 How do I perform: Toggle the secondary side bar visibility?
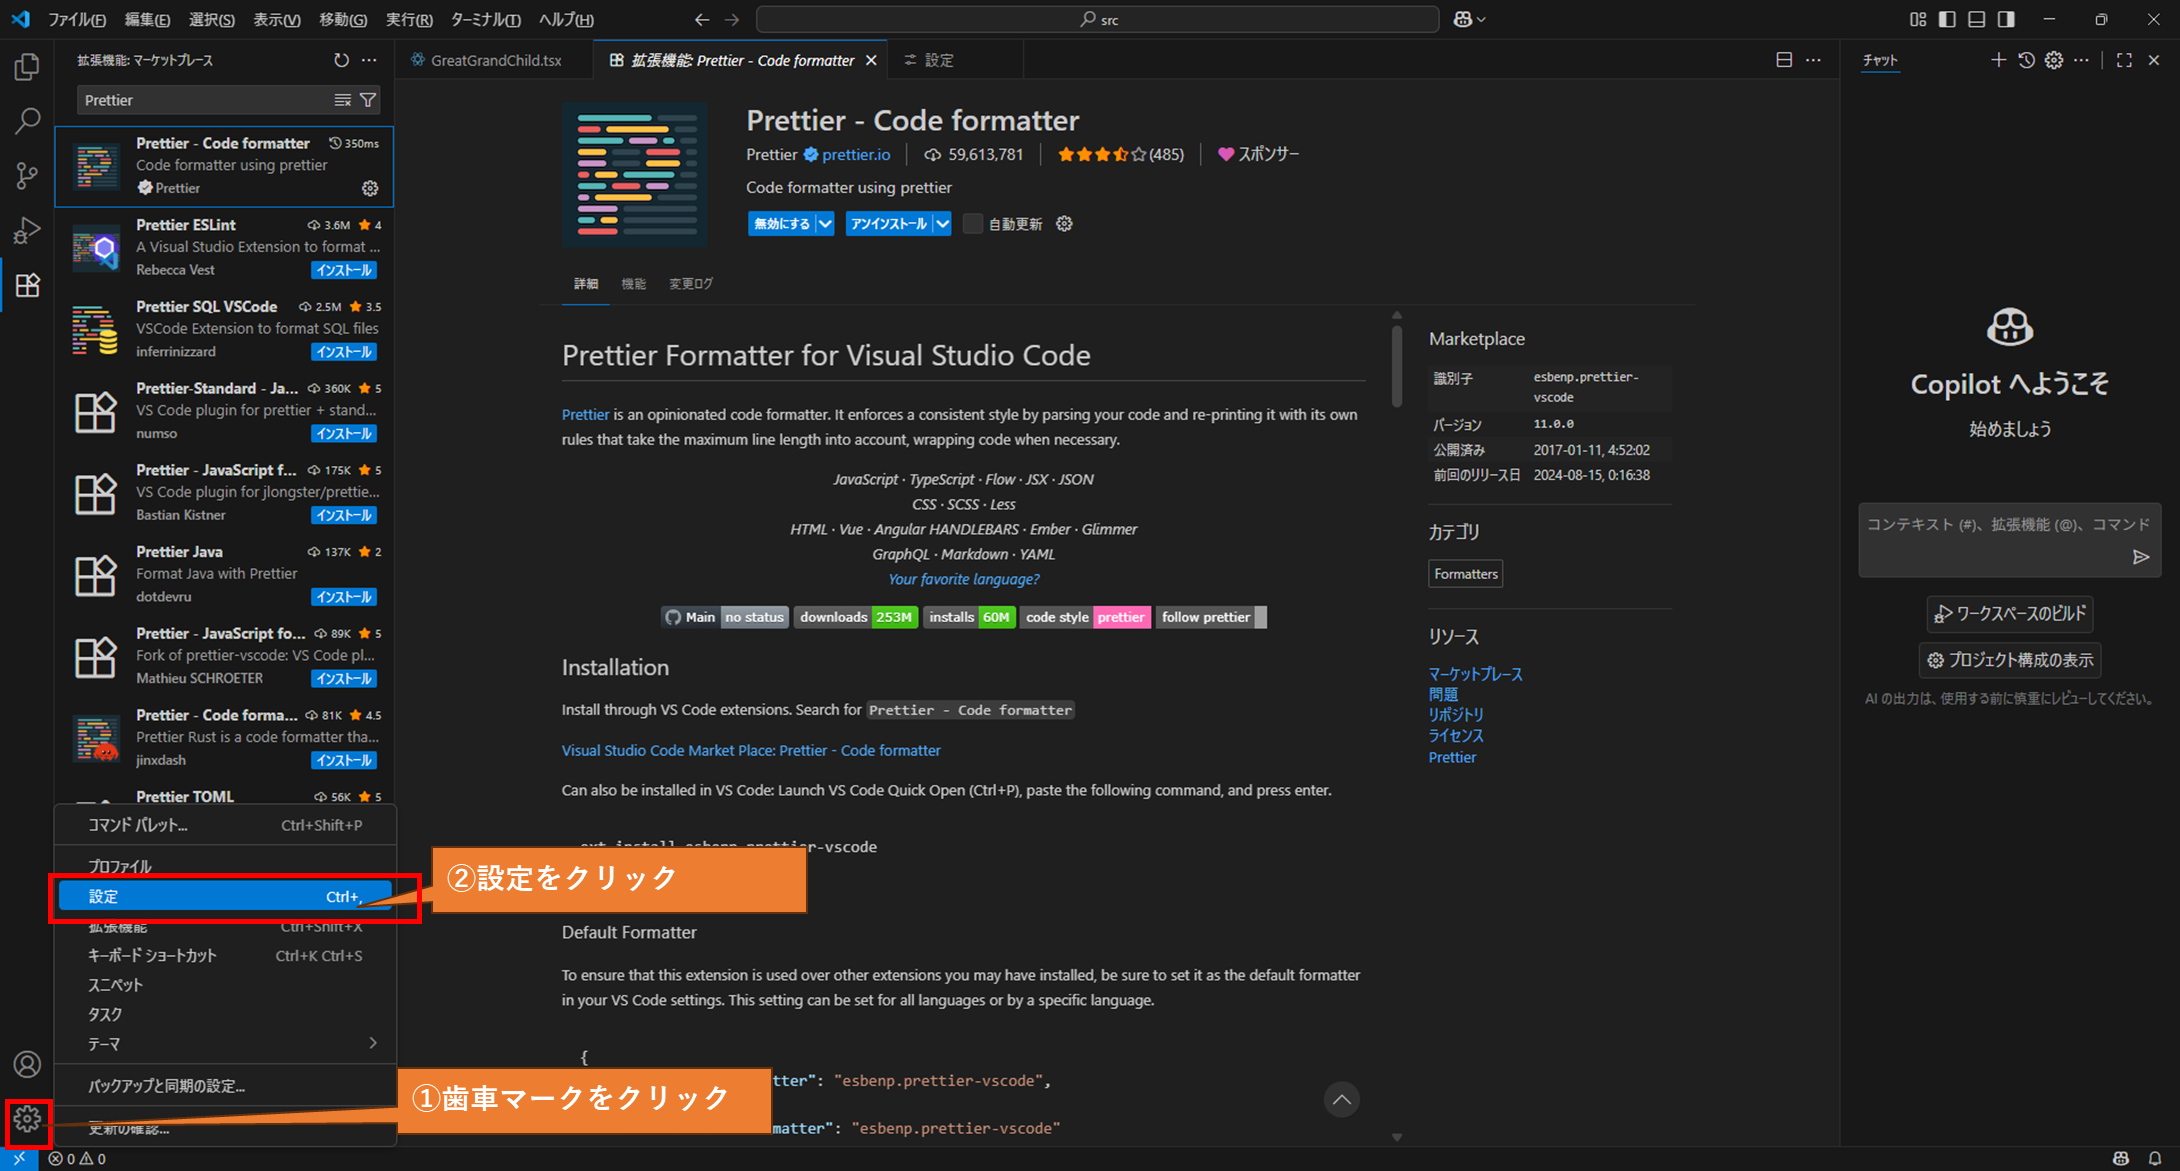pos(2006,19)
